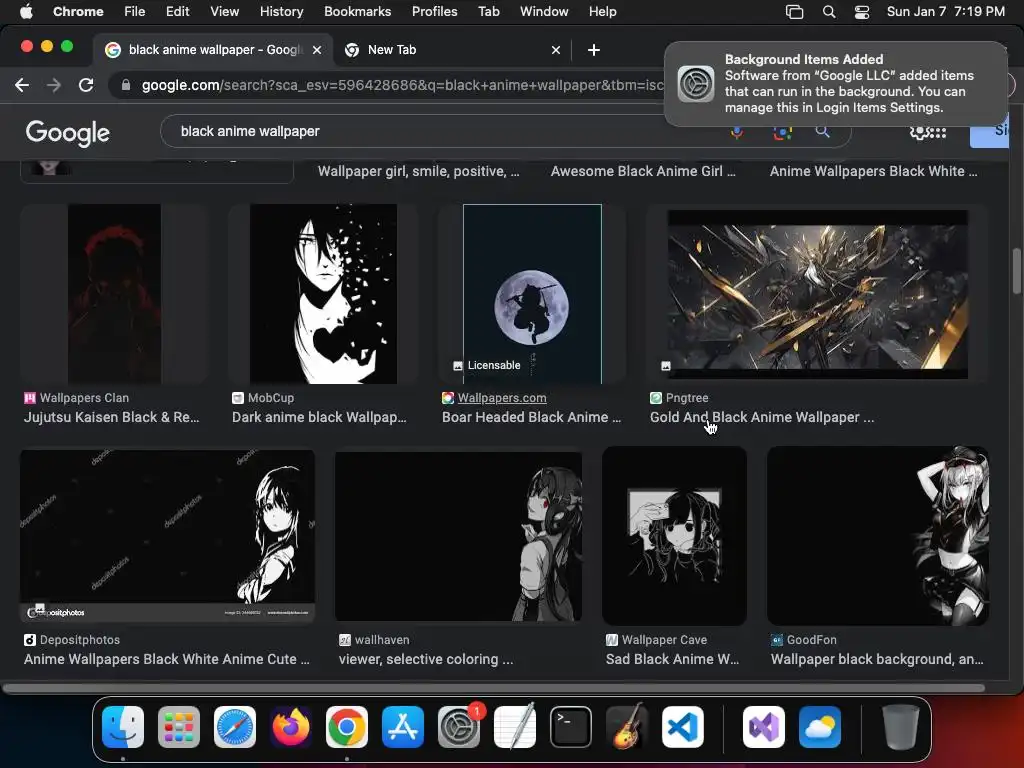The image size is (1024, 768).
Task: Open the gold and black Pngtree thumbnail
Action: click(x=818, y=294)
